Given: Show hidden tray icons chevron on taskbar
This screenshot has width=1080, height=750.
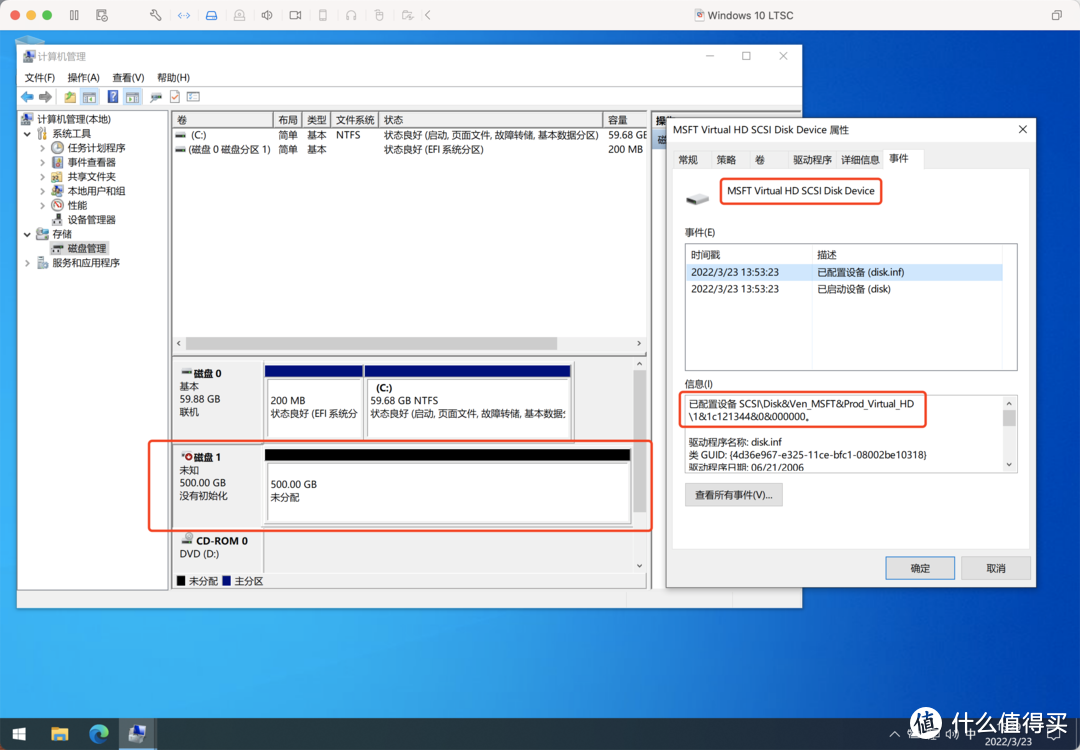Looking at the screenshot, I should pyautogui.click(x=894, y=734).
